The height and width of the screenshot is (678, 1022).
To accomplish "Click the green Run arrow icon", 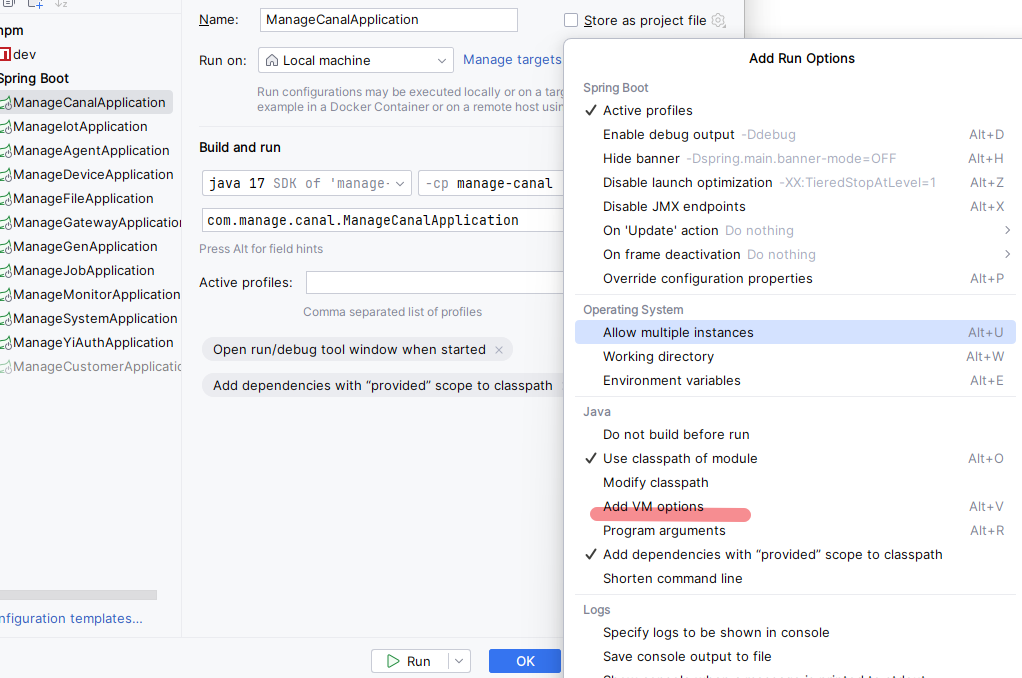I will coord(393,661).
